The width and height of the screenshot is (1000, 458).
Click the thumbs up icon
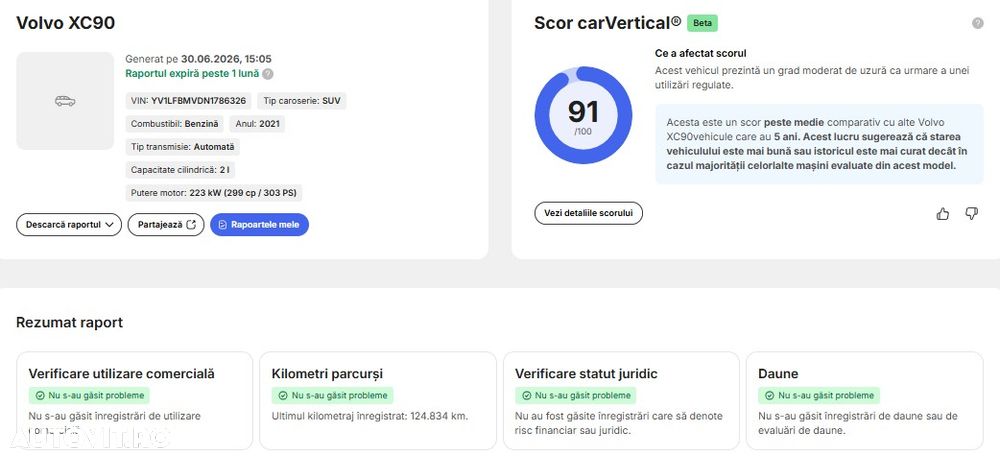(943, 214)
